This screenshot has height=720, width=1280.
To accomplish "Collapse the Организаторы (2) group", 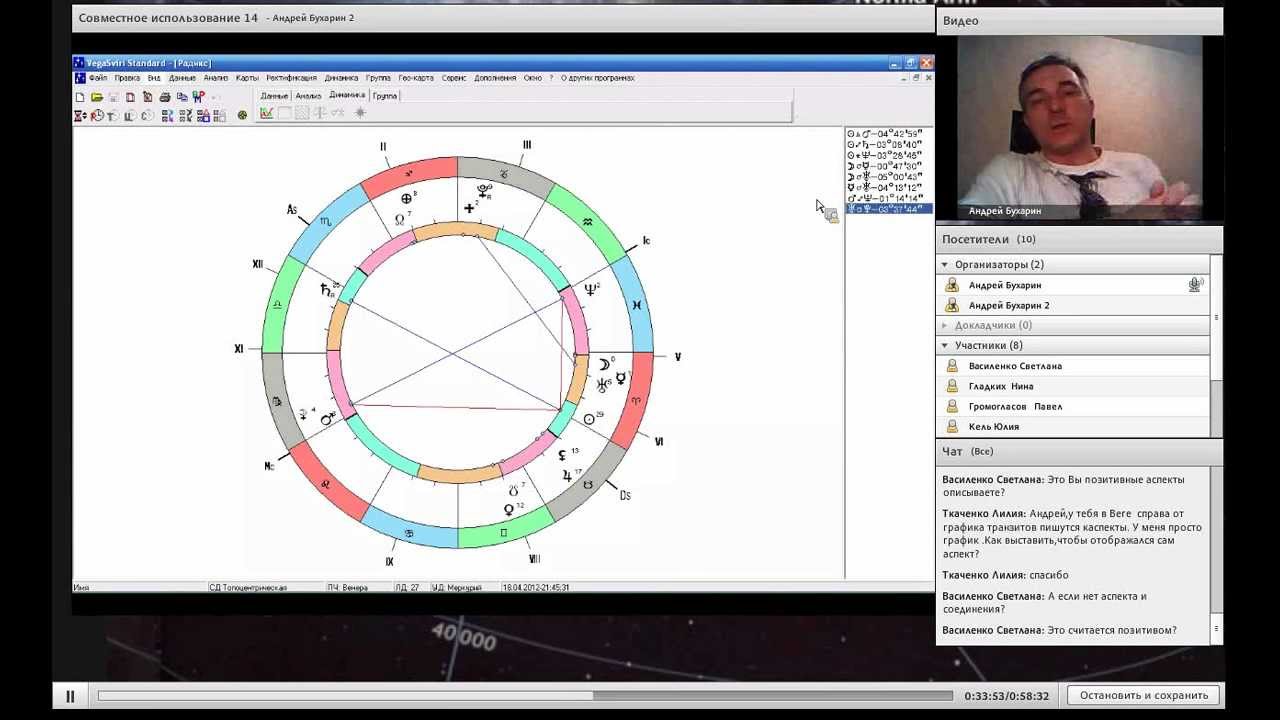I will click(x=945, y=265).
